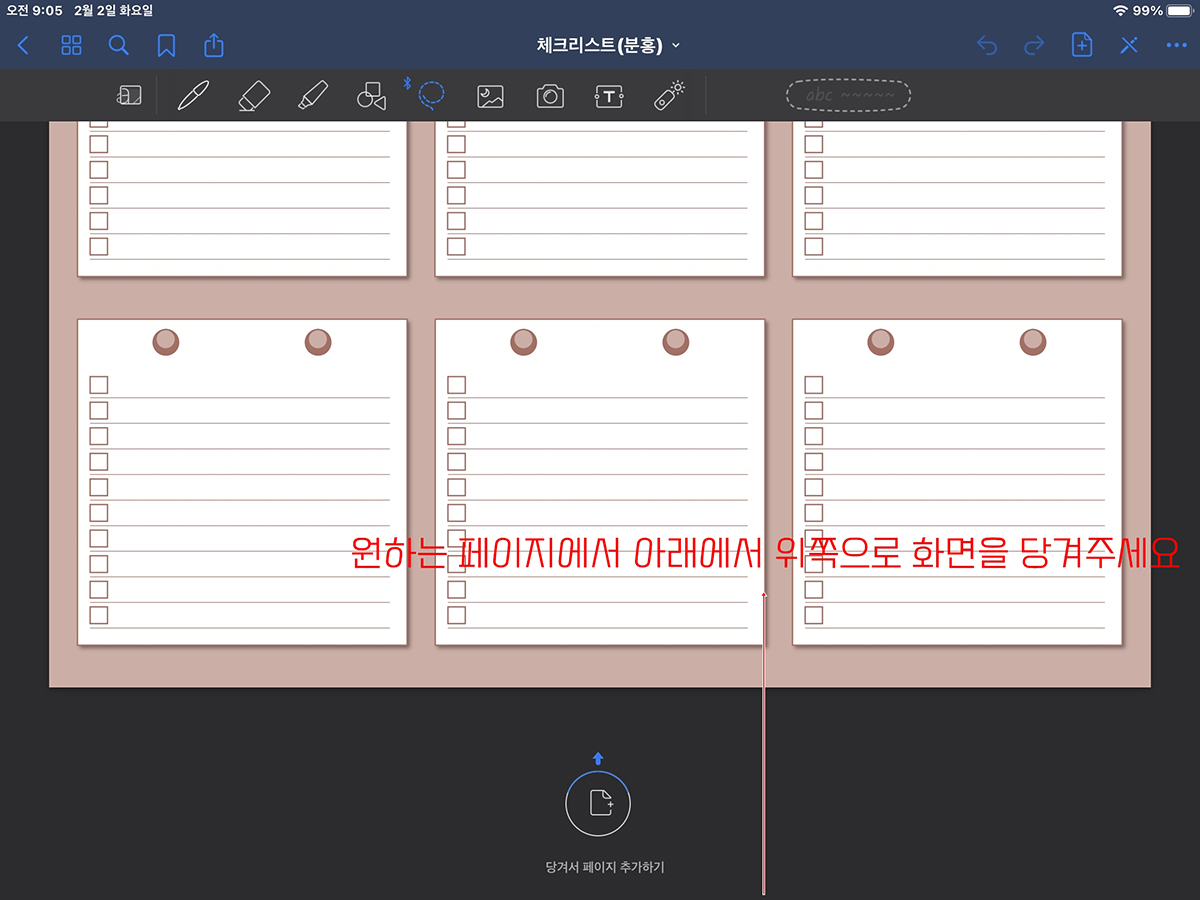1200x900 pixels.
Task: Select the Camera tool
Action: pos(550,96)
